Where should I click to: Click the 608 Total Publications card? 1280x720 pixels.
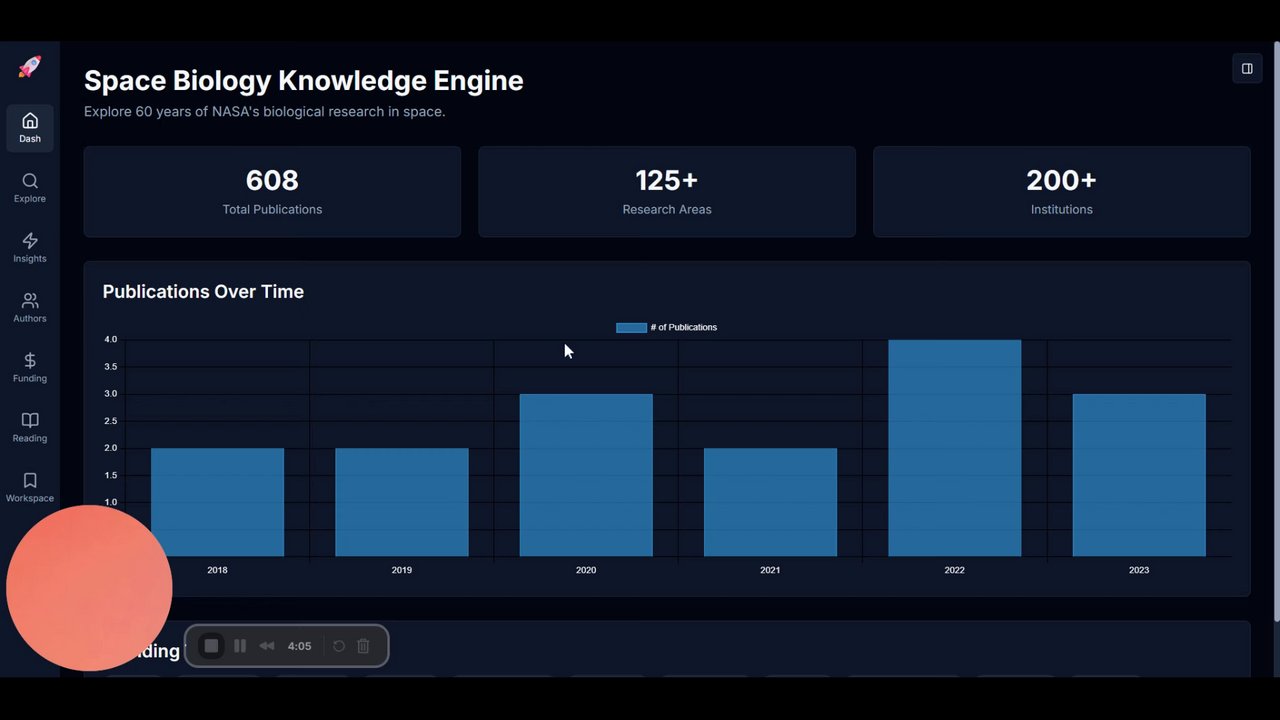click(272, 192)
